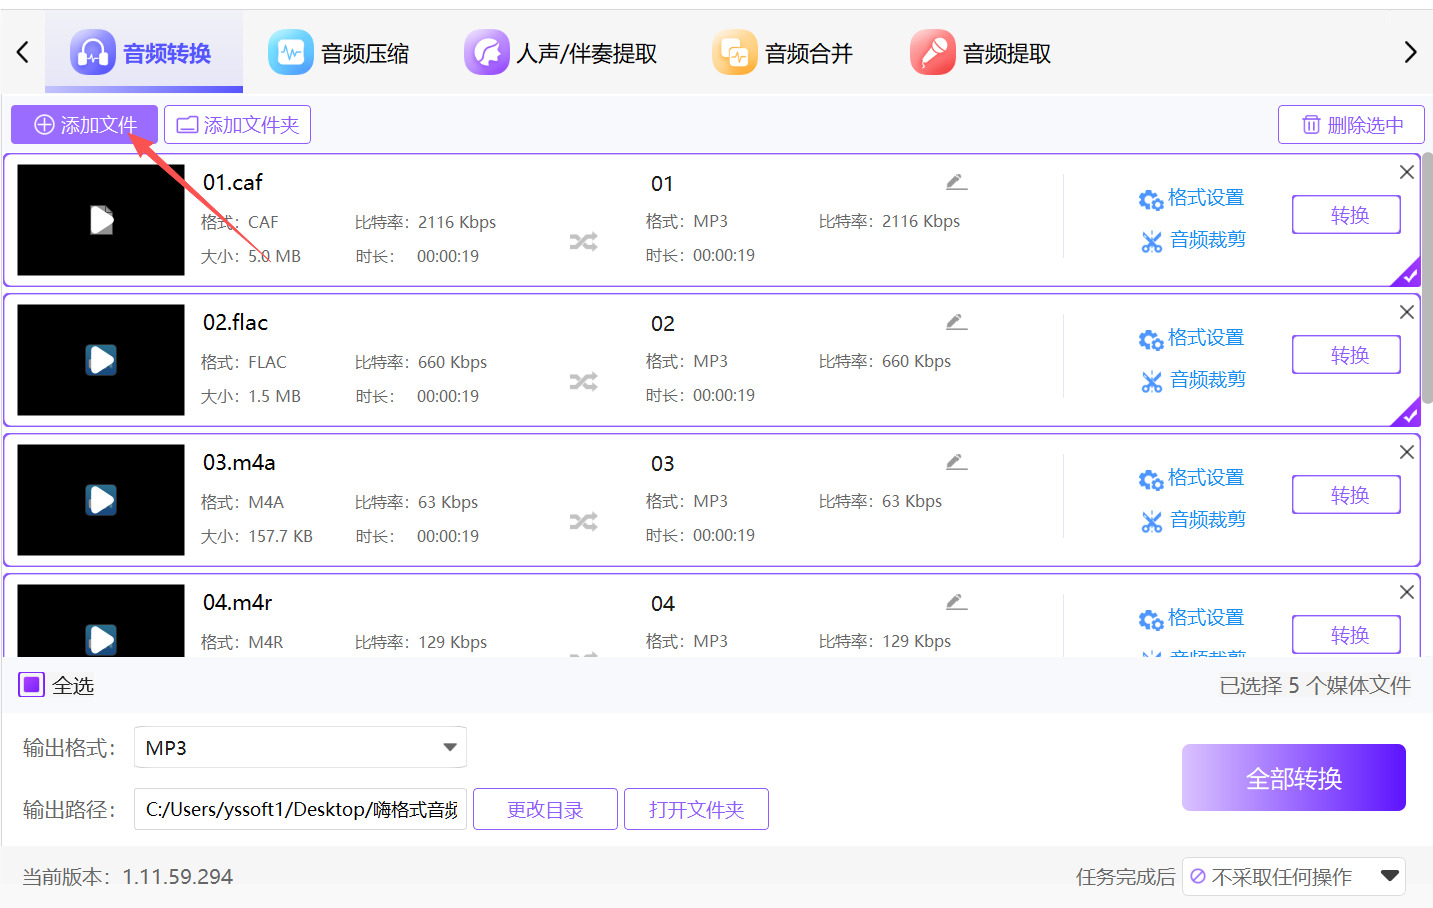Switch to the 音频压缩 tab

[x=339, y=53]
